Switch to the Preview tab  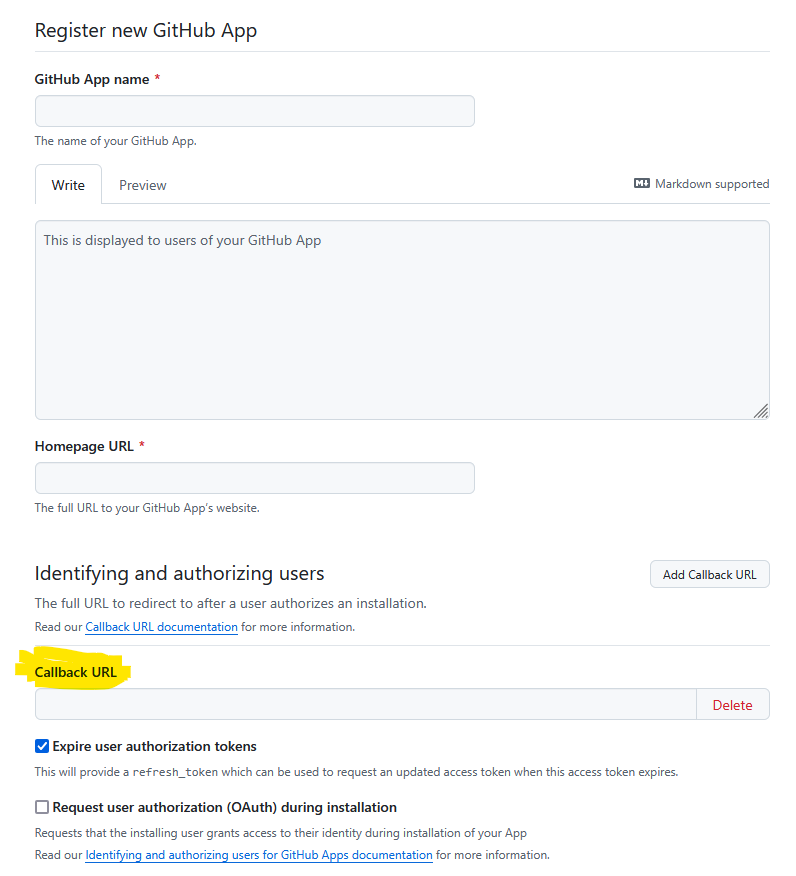click(143, 185)
